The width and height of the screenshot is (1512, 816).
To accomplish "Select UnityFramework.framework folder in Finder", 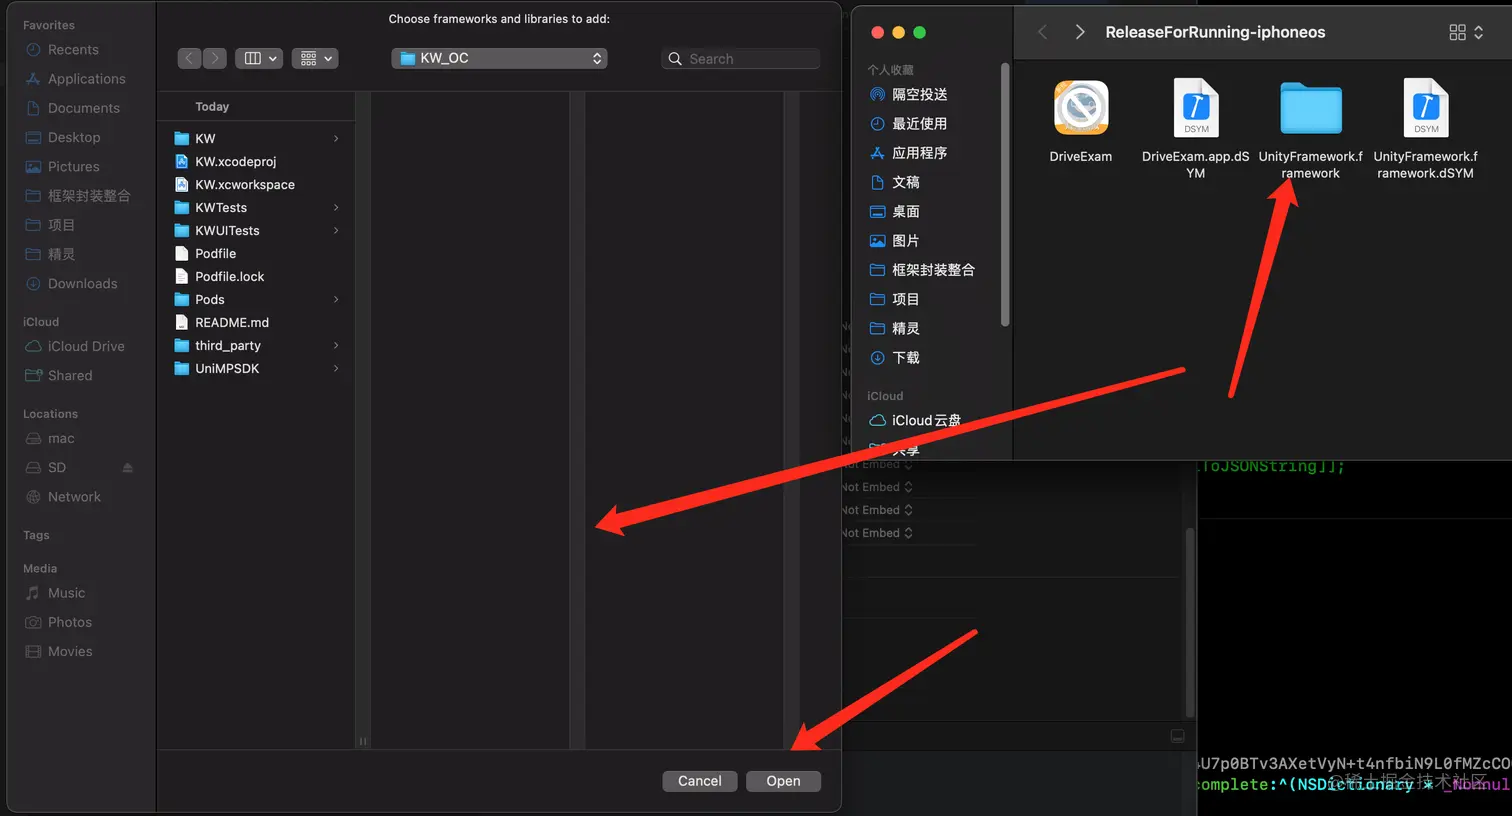I will click(x=1311, y=108).
